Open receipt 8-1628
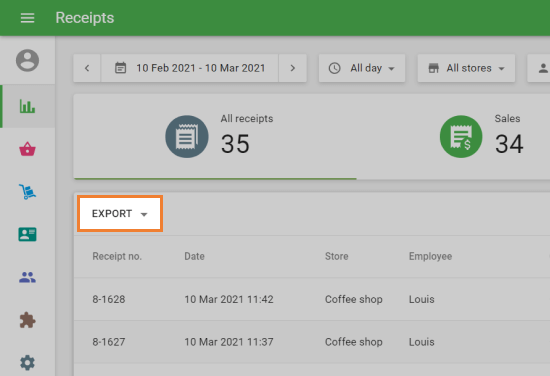The image size is (550, 376). click(109, 299)
